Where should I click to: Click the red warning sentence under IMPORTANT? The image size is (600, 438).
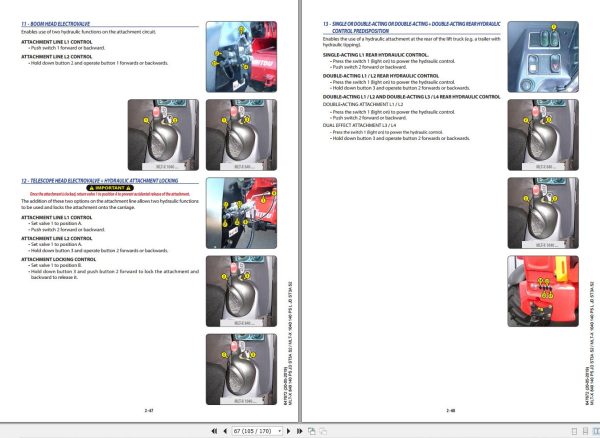[x=110, y=194]
